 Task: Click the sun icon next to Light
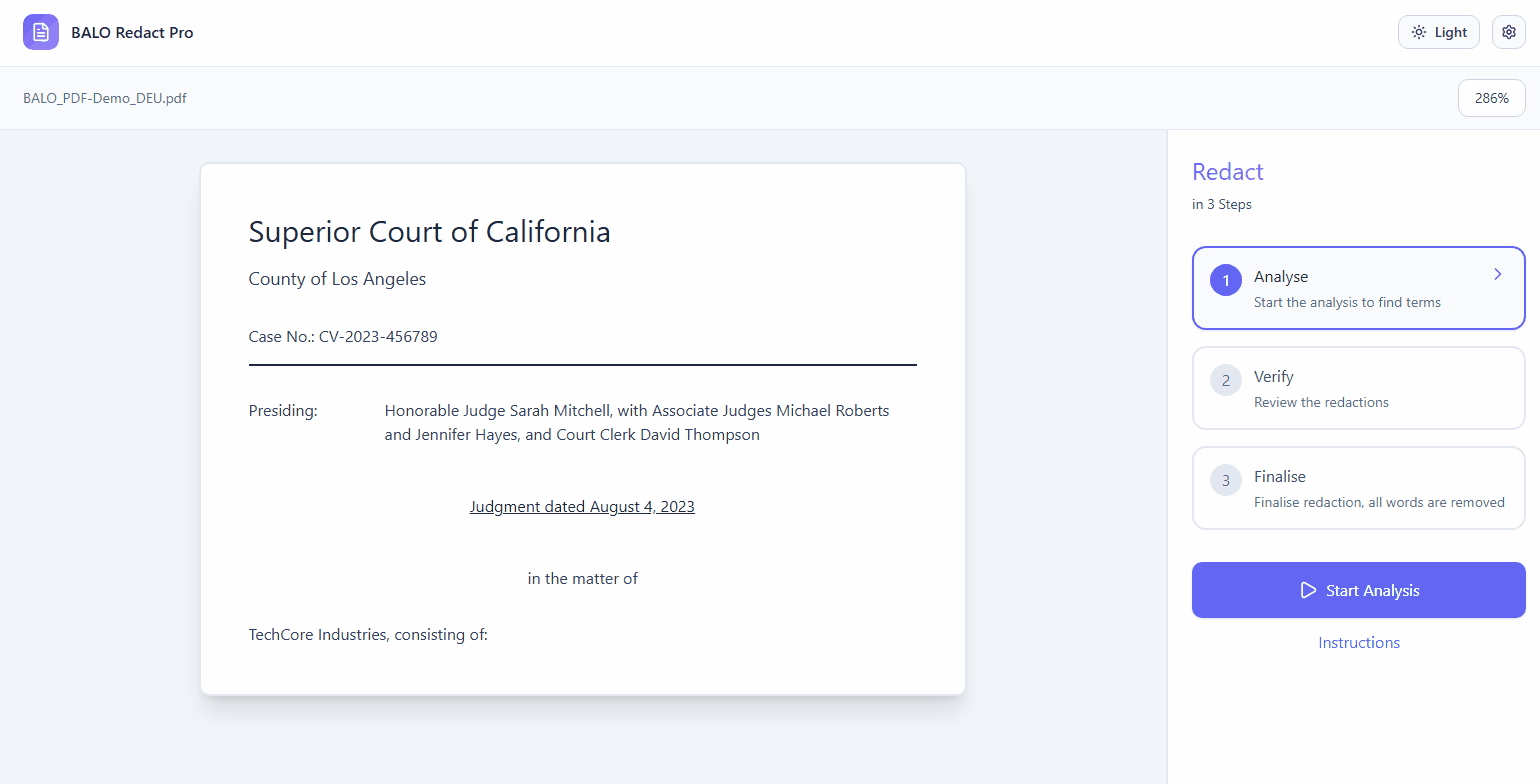tap(1418, 31)
